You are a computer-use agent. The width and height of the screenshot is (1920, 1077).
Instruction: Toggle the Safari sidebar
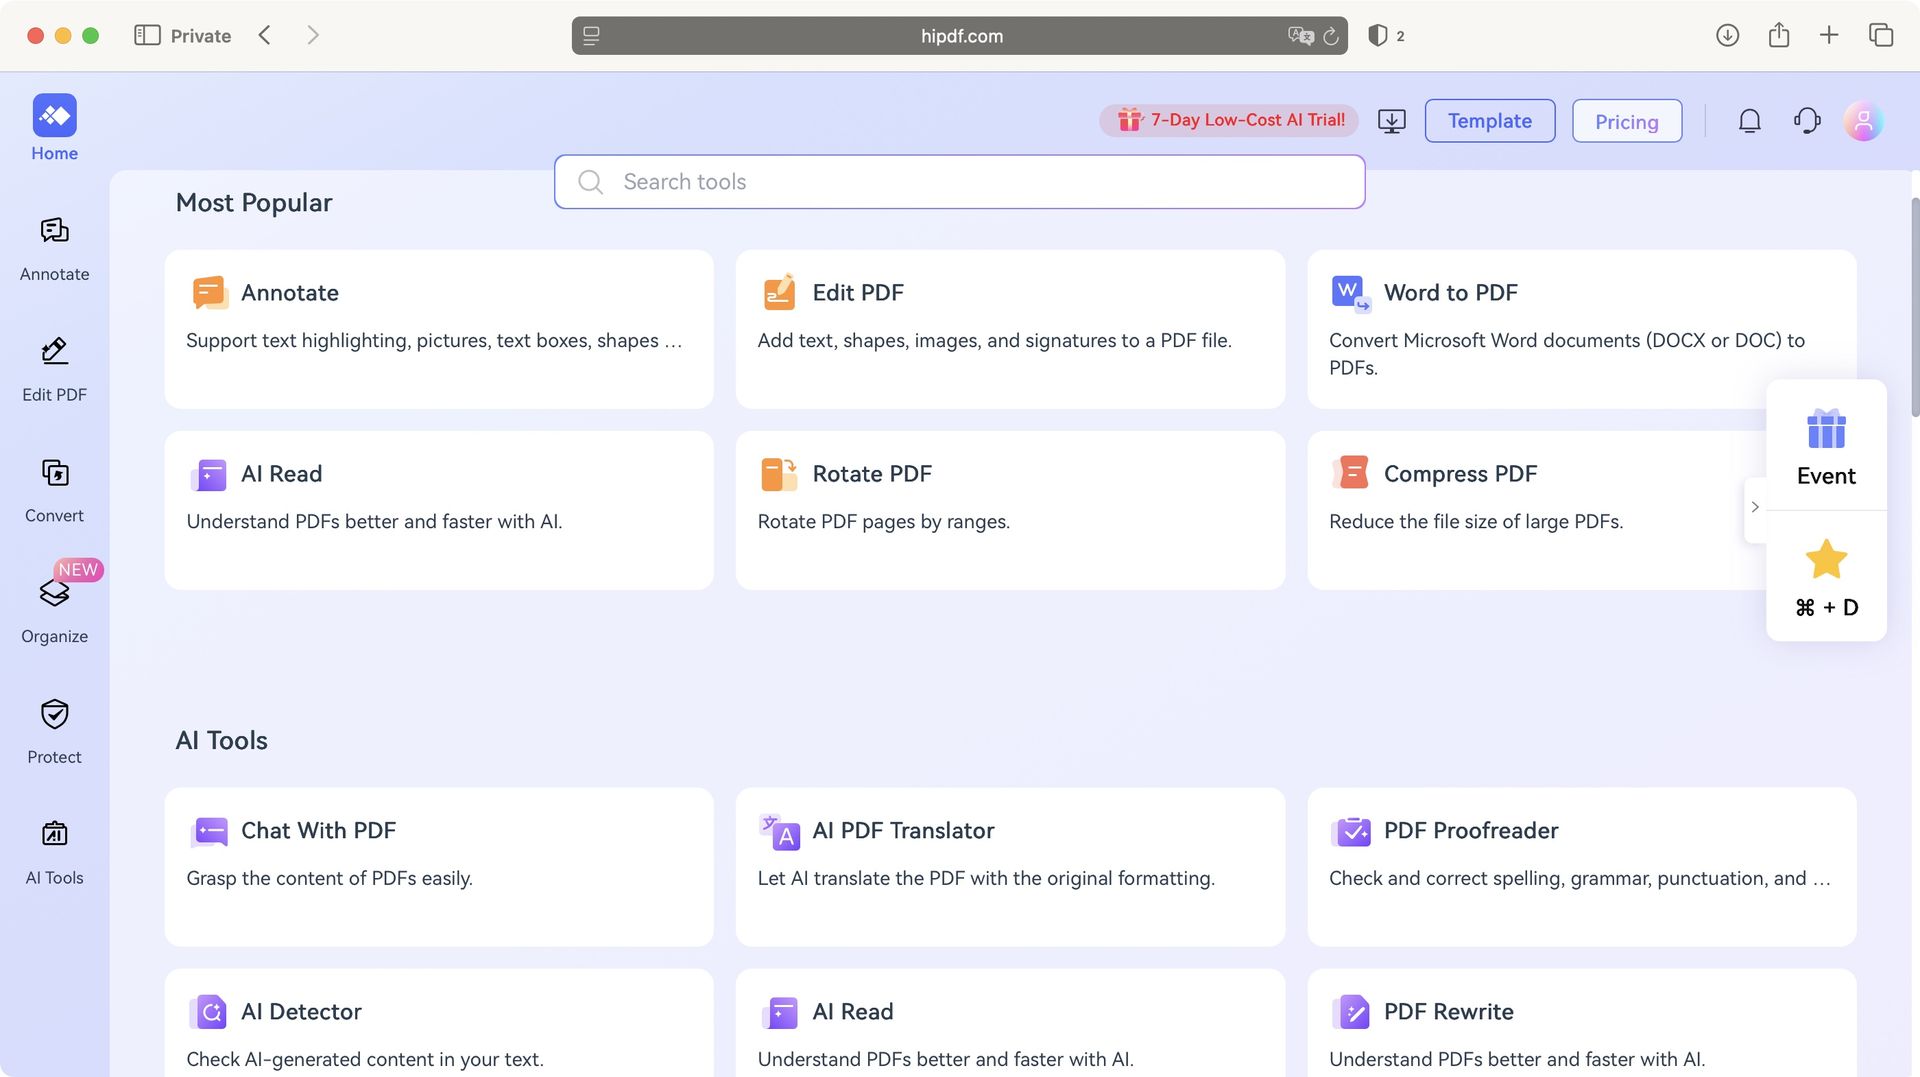pos(145,35)
